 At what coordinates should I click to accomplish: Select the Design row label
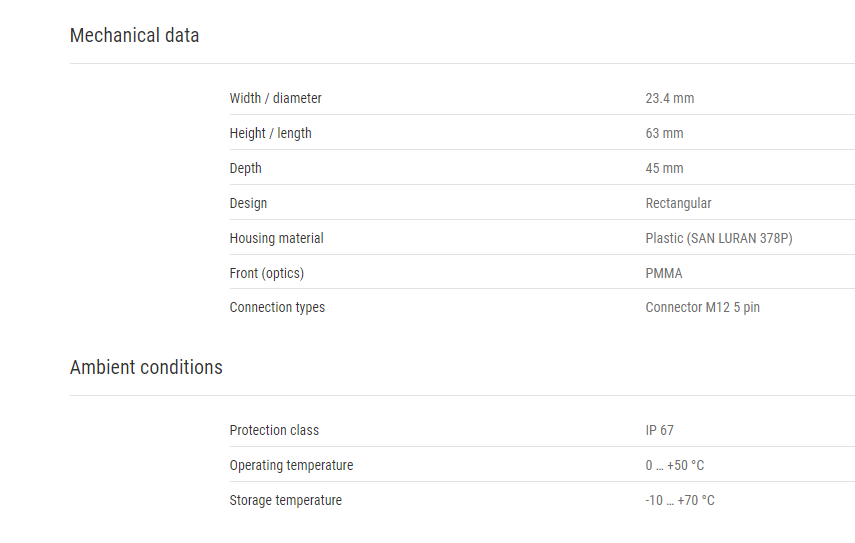(x=248, y=203)
